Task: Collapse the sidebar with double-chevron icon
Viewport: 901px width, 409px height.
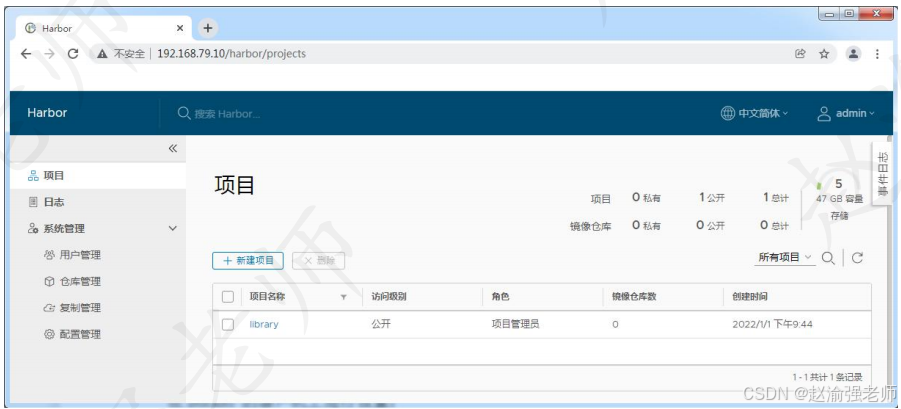Action: click(172, 149)
